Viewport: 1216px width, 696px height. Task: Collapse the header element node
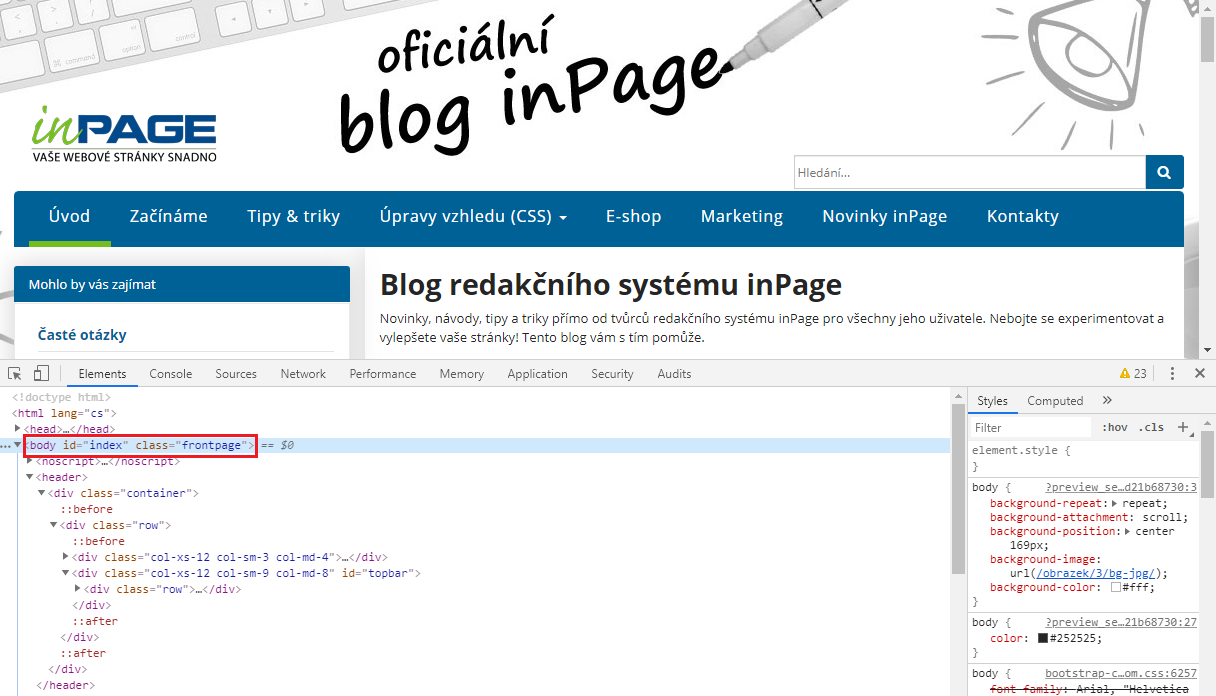coord(31,477)
